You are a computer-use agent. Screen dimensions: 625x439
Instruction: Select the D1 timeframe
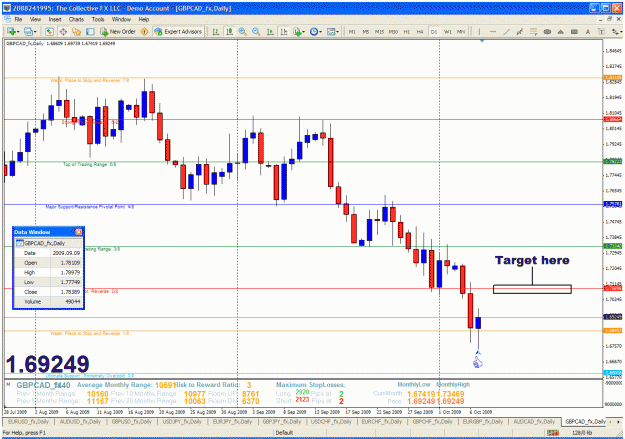434,31
